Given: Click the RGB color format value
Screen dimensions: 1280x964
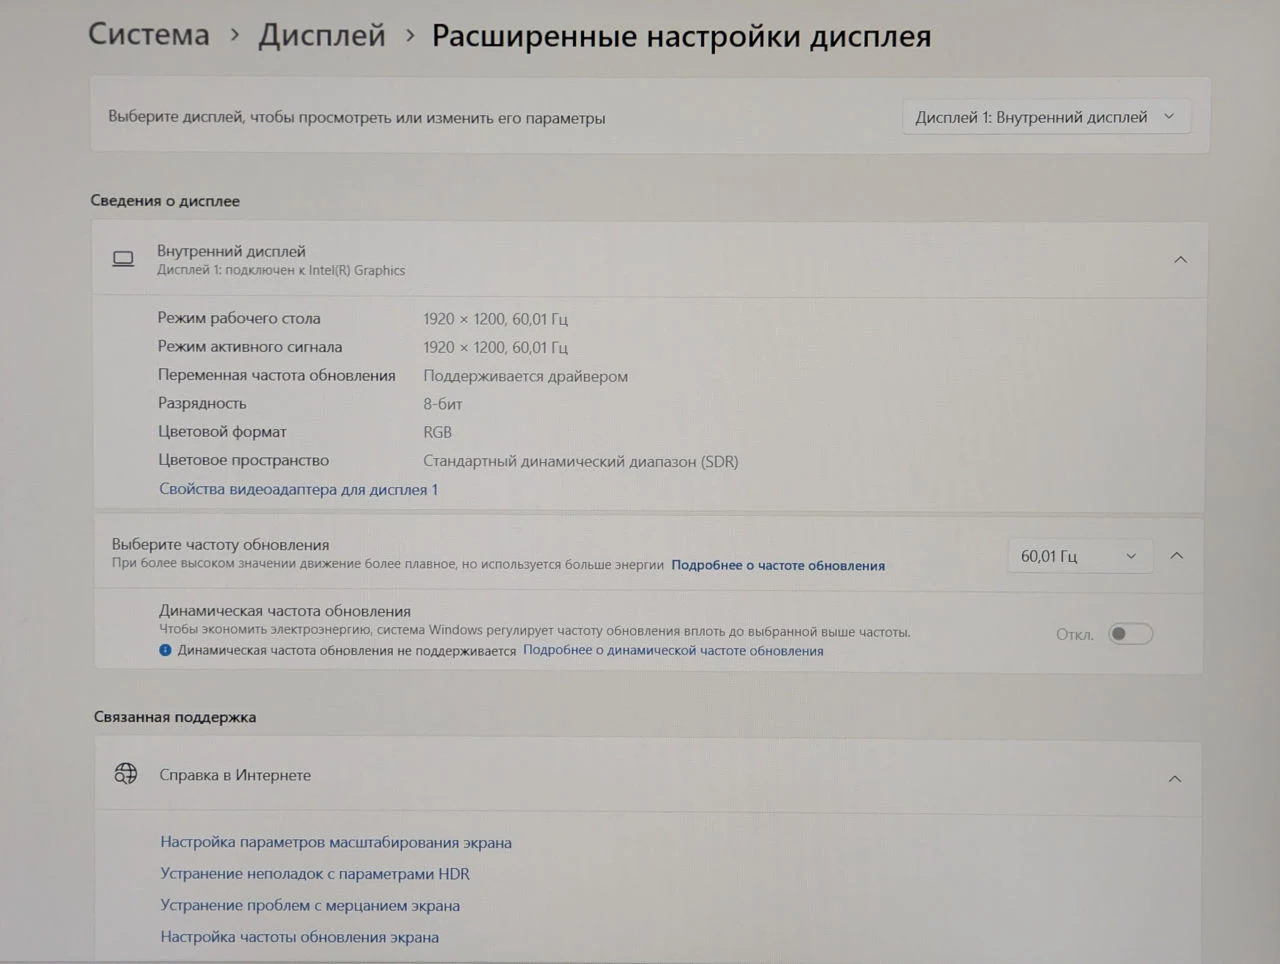Looking at the screenshot, I should pos(438,432).
